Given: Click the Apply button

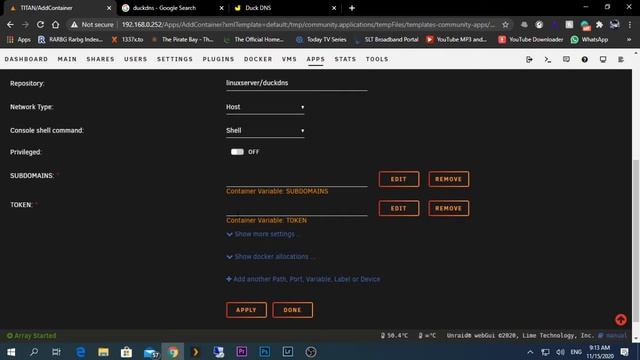Looking at the screenshot, I should (x=246, y=310).
